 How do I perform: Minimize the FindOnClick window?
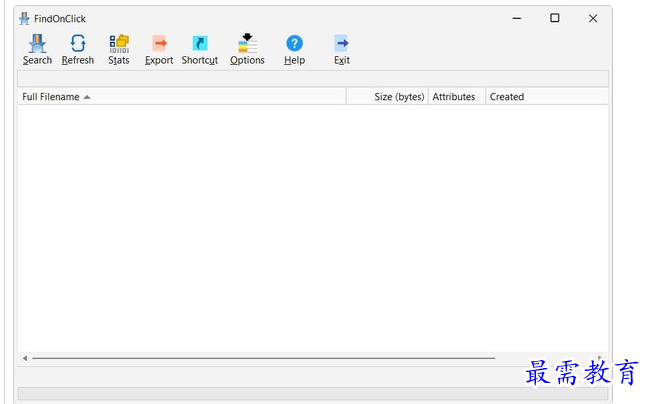[x=517, y=18]
